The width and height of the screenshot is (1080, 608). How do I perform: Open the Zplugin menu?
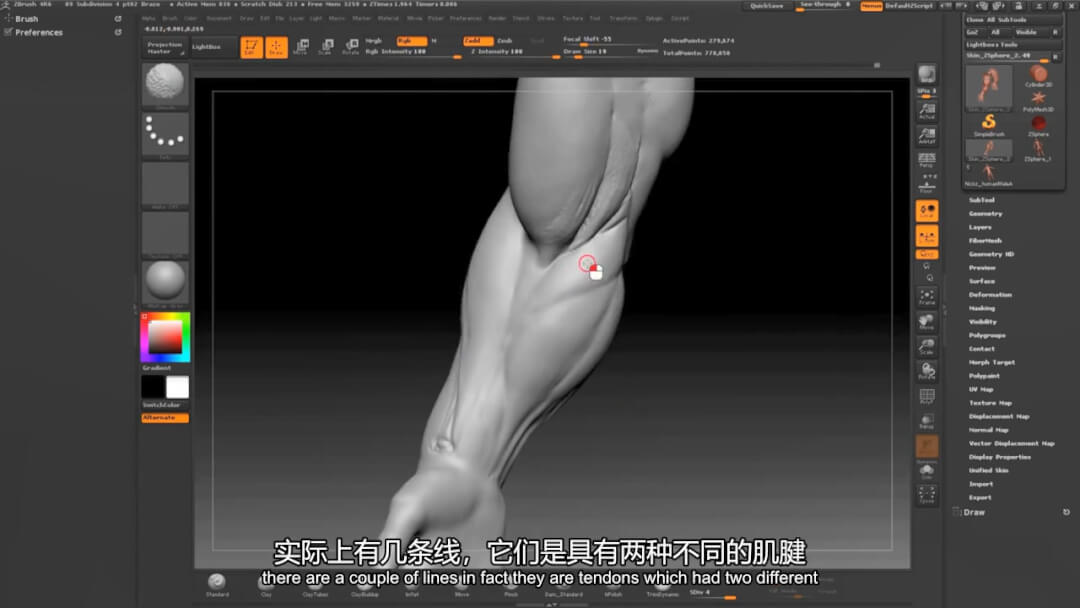[x=654, y=19]
